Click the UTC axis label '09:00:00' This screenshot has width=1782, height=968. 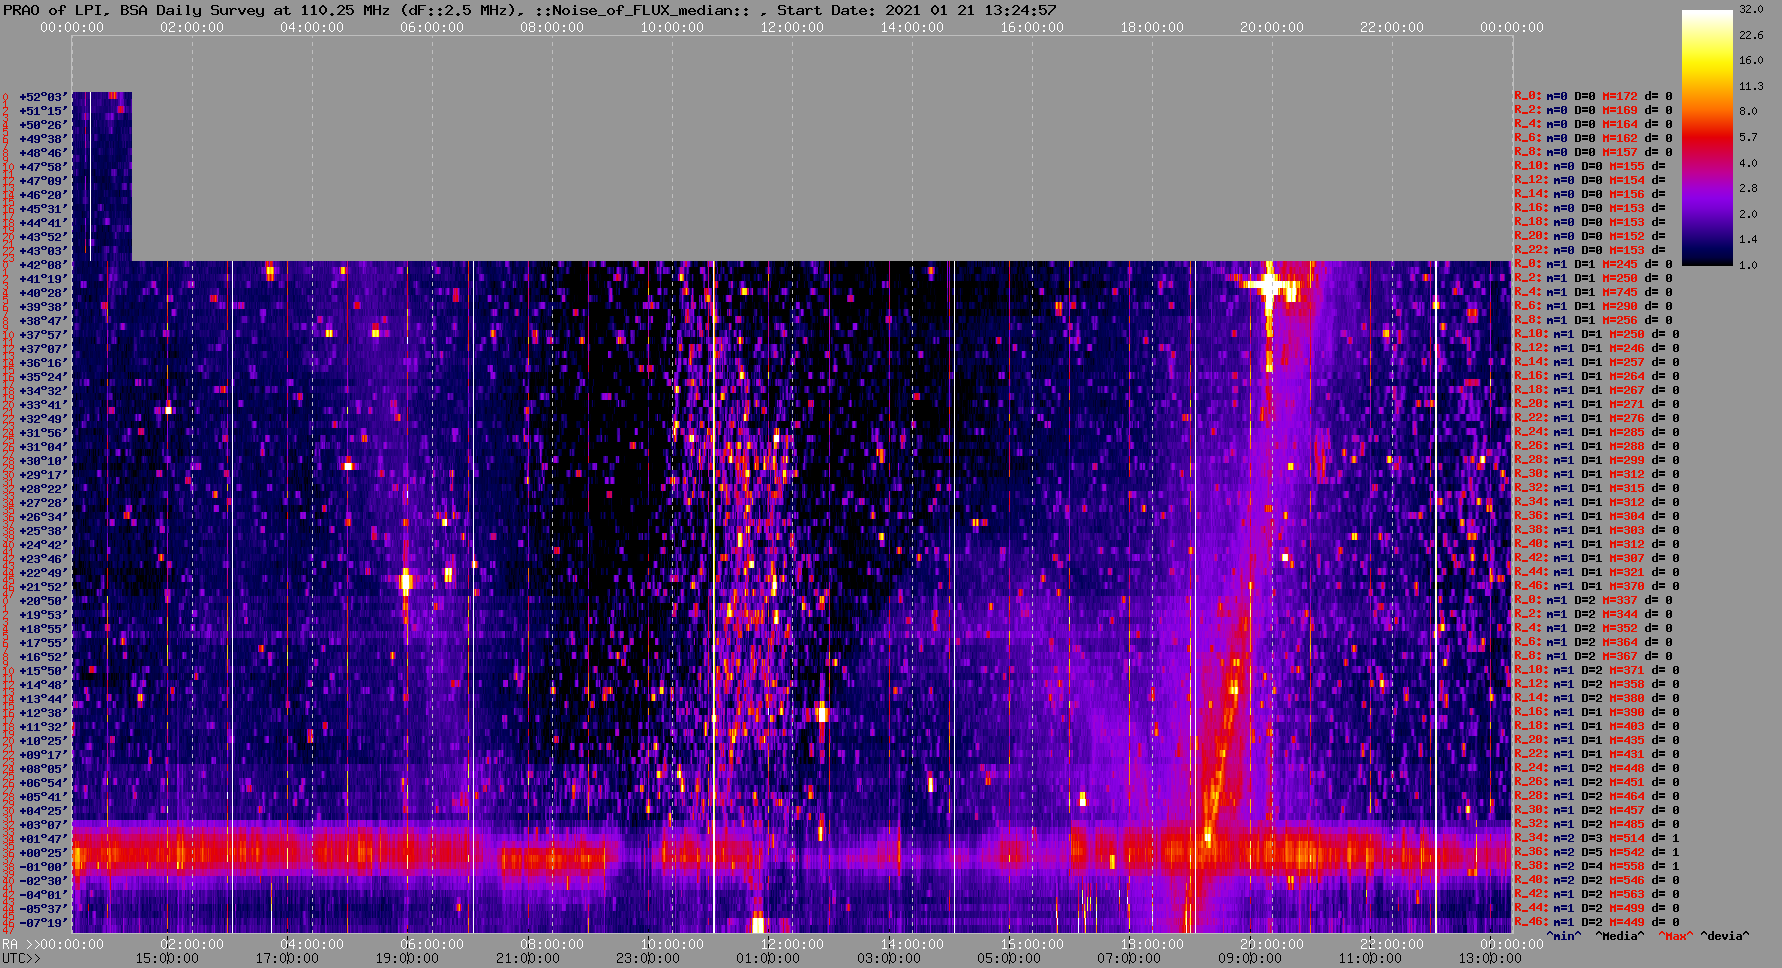(x=1250, y=959)
